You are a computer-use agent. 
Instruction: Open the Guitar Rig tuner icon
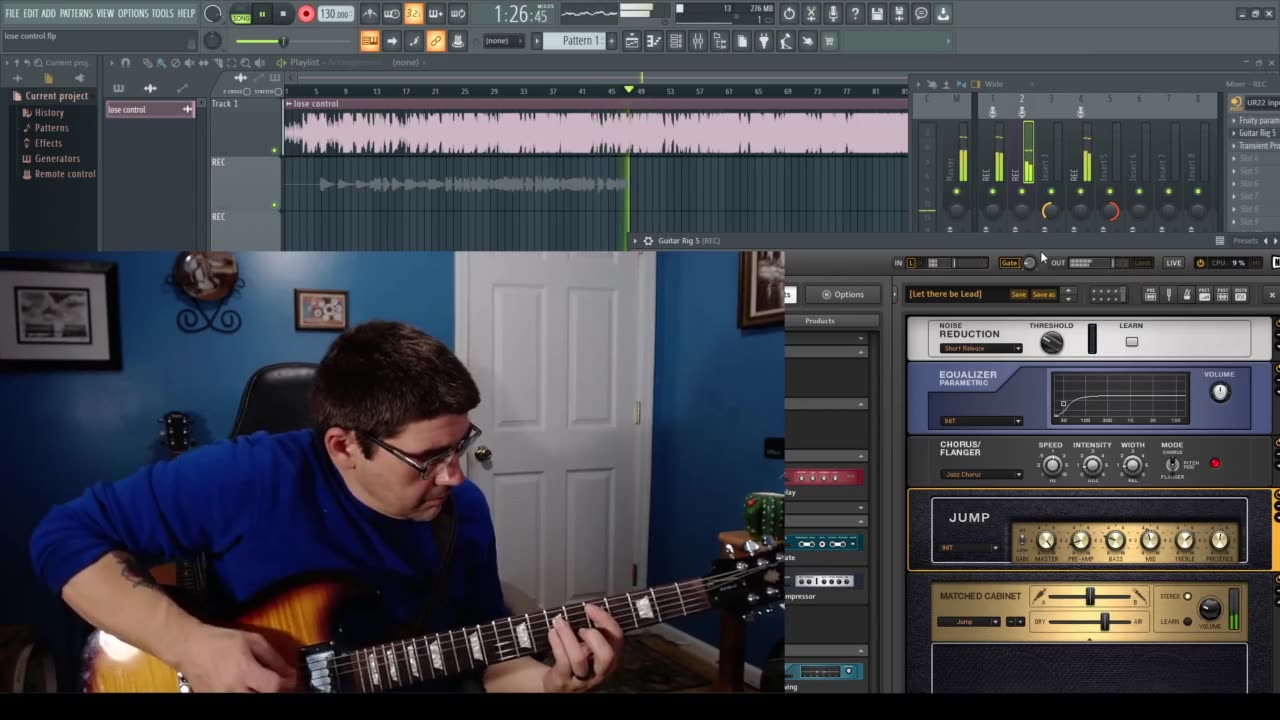point(1168,294)
